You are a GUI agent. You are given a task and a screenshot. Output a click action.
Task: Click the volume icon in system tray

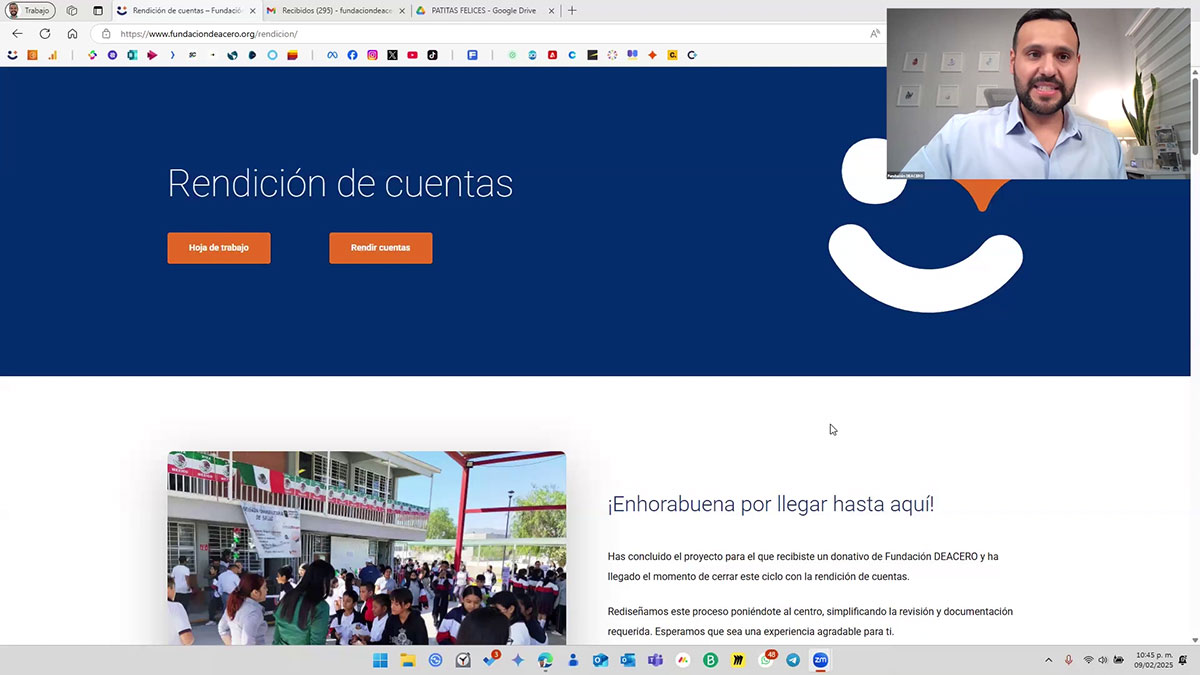(1103, 660)
